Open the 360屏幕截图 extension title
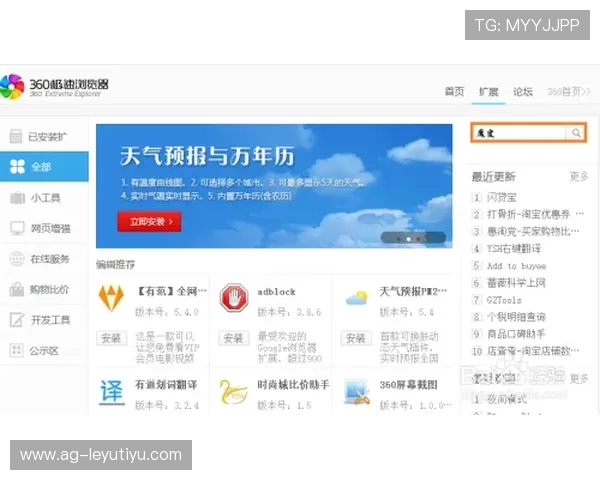Viewport: 600px width, 480px height. point(408,385)
